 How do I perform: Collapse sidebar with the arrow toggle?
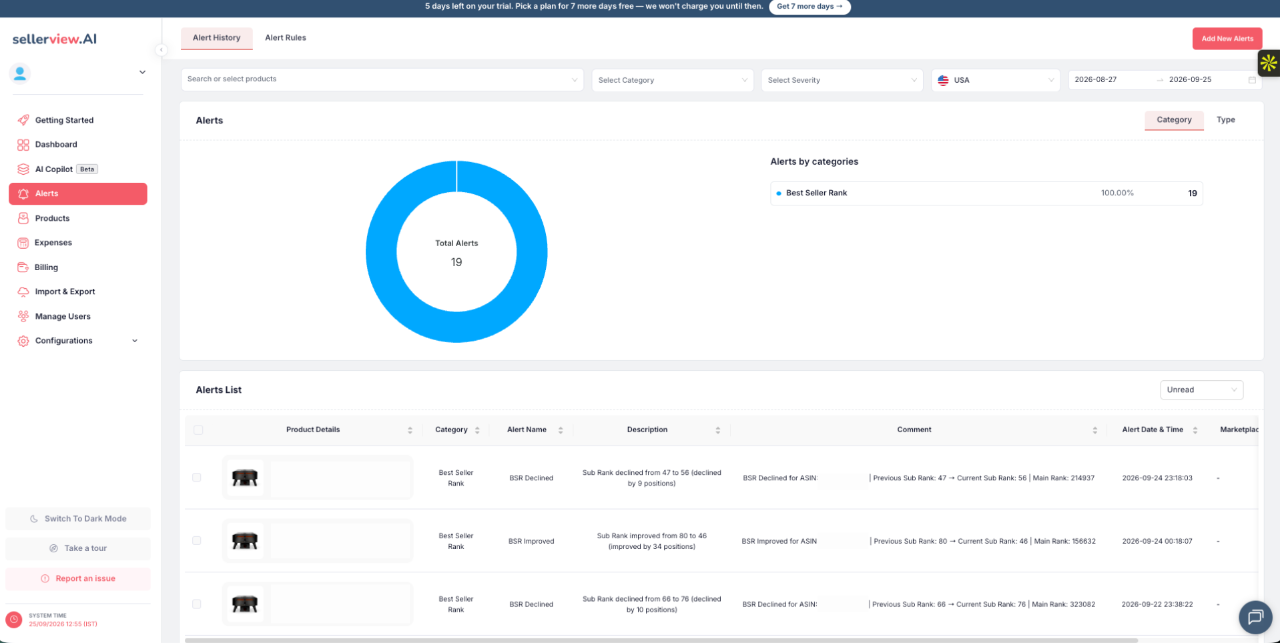pos(161,50)
